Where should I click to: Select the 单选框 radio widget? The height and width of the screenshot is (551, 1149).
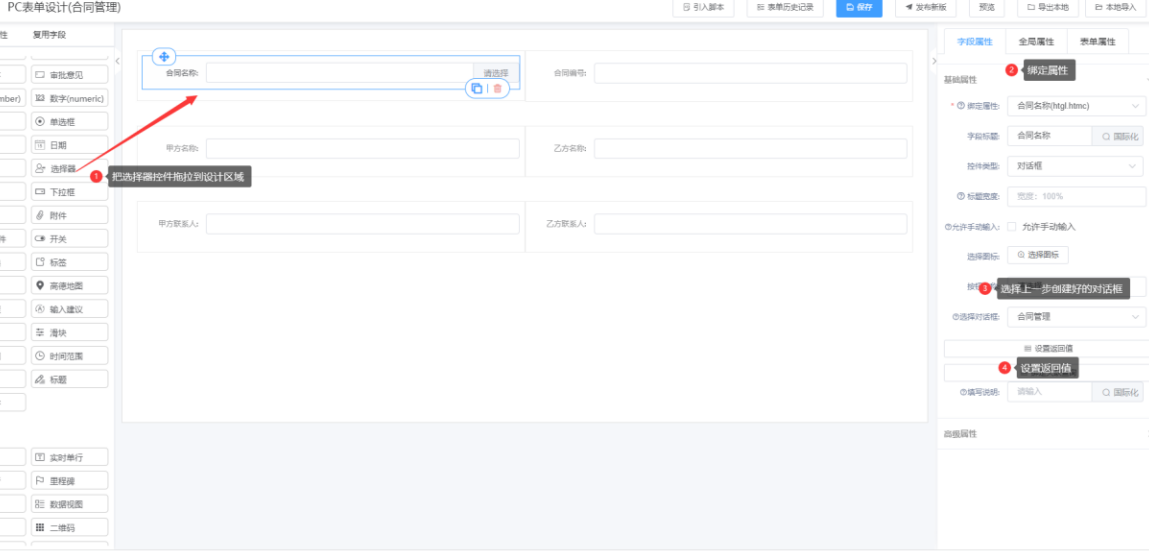[70, 122]
